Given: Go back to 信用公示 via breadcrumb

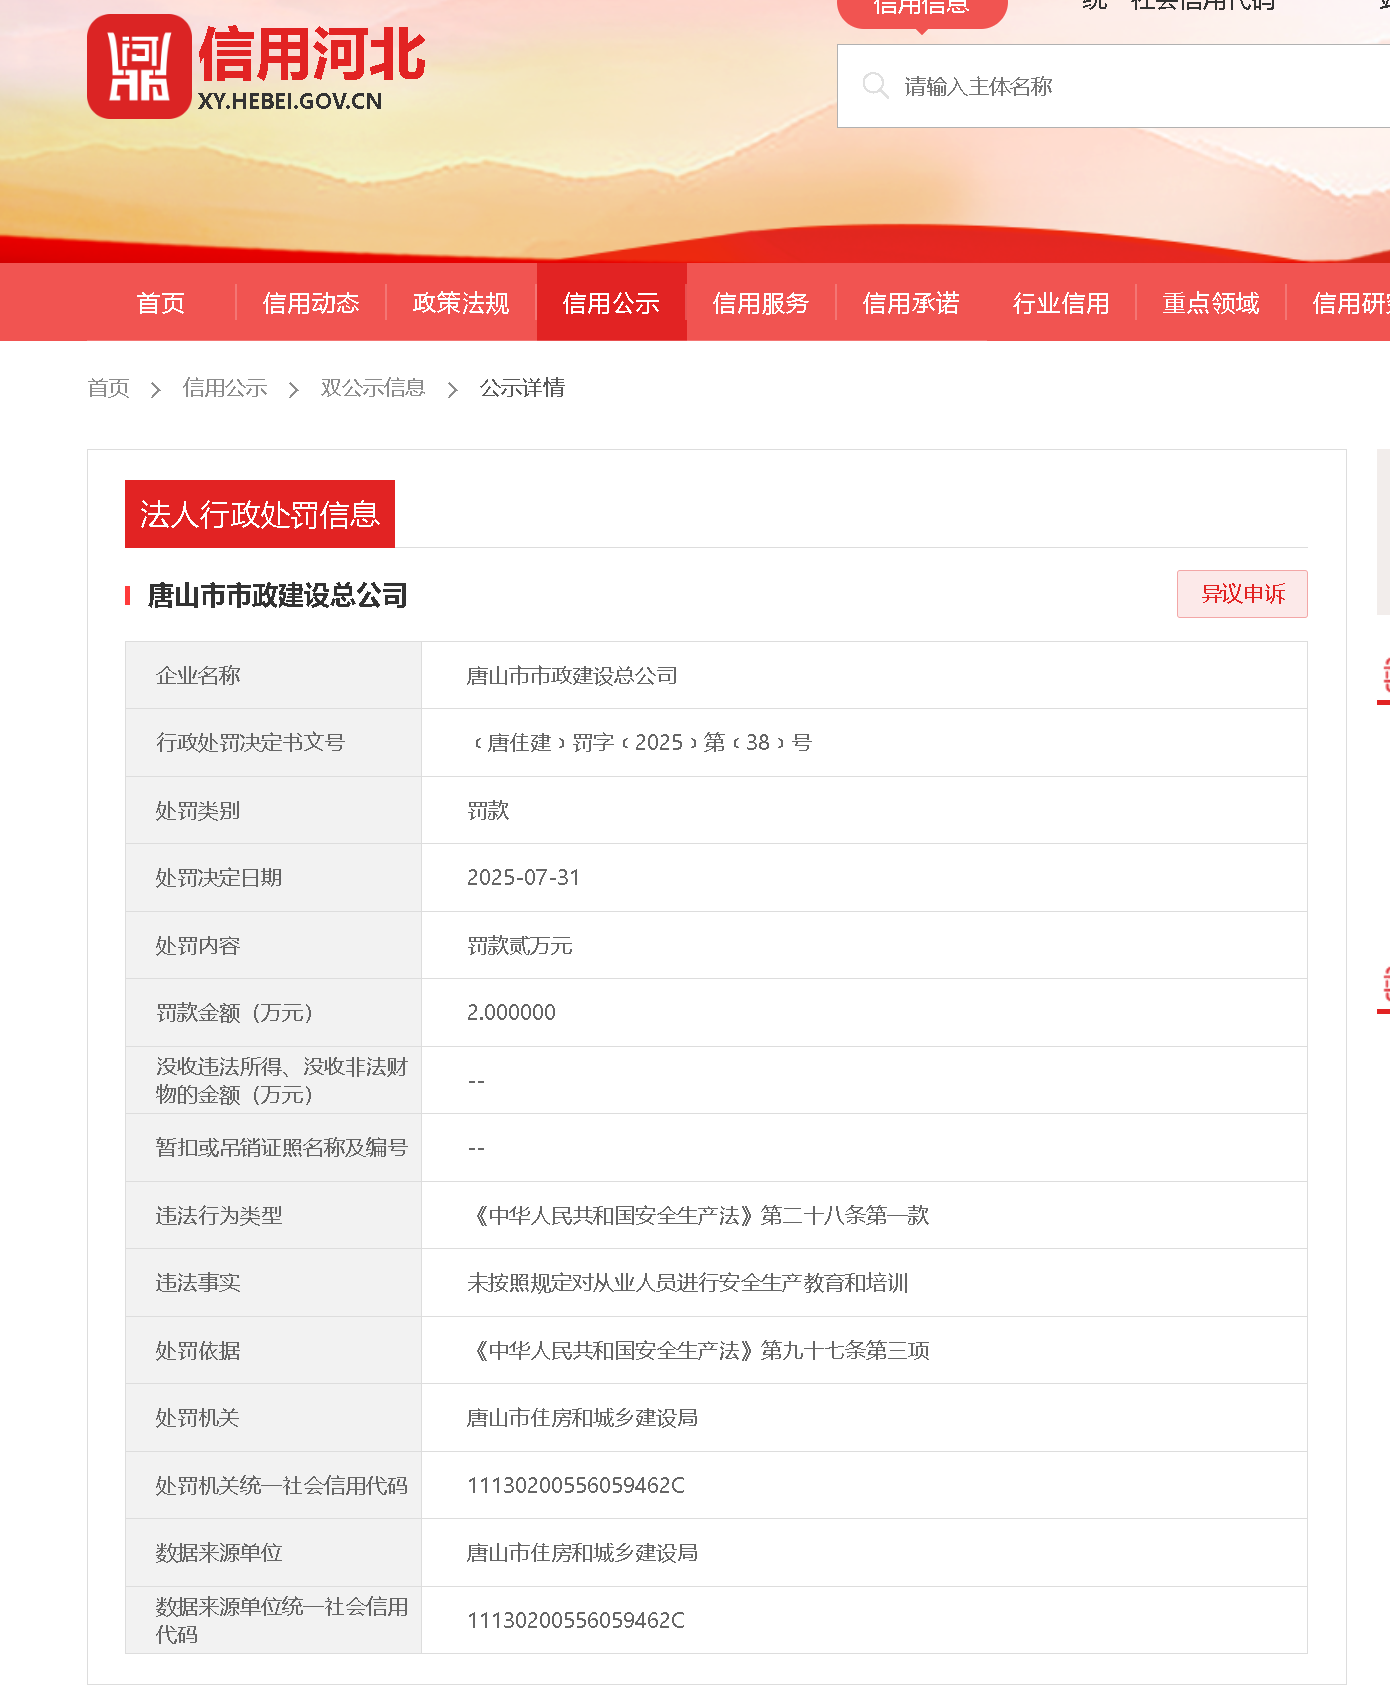Looking at the screenshot, I should [x=225, y=388].
